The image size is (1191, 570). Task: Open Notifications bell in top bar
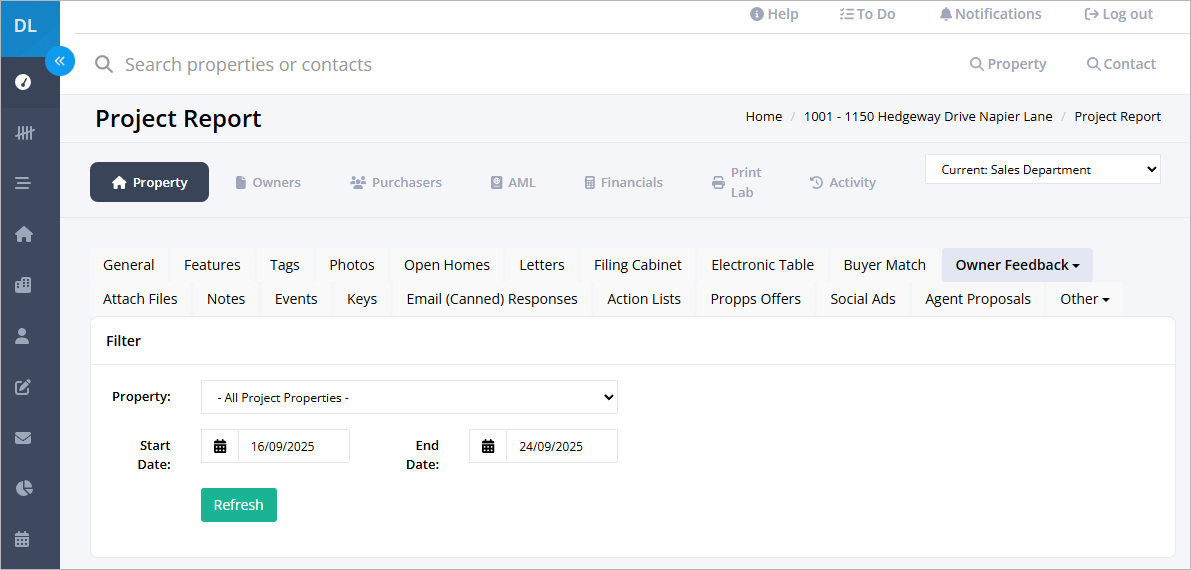[x=990, y=14]
